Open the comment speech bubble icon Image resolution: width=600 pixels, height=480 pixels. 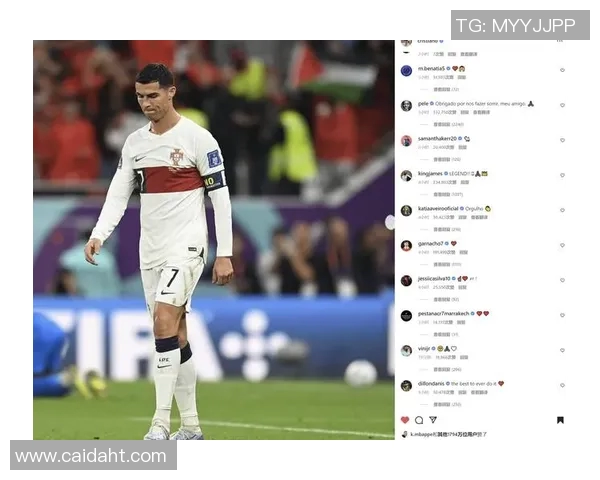[x=419, y=420]
